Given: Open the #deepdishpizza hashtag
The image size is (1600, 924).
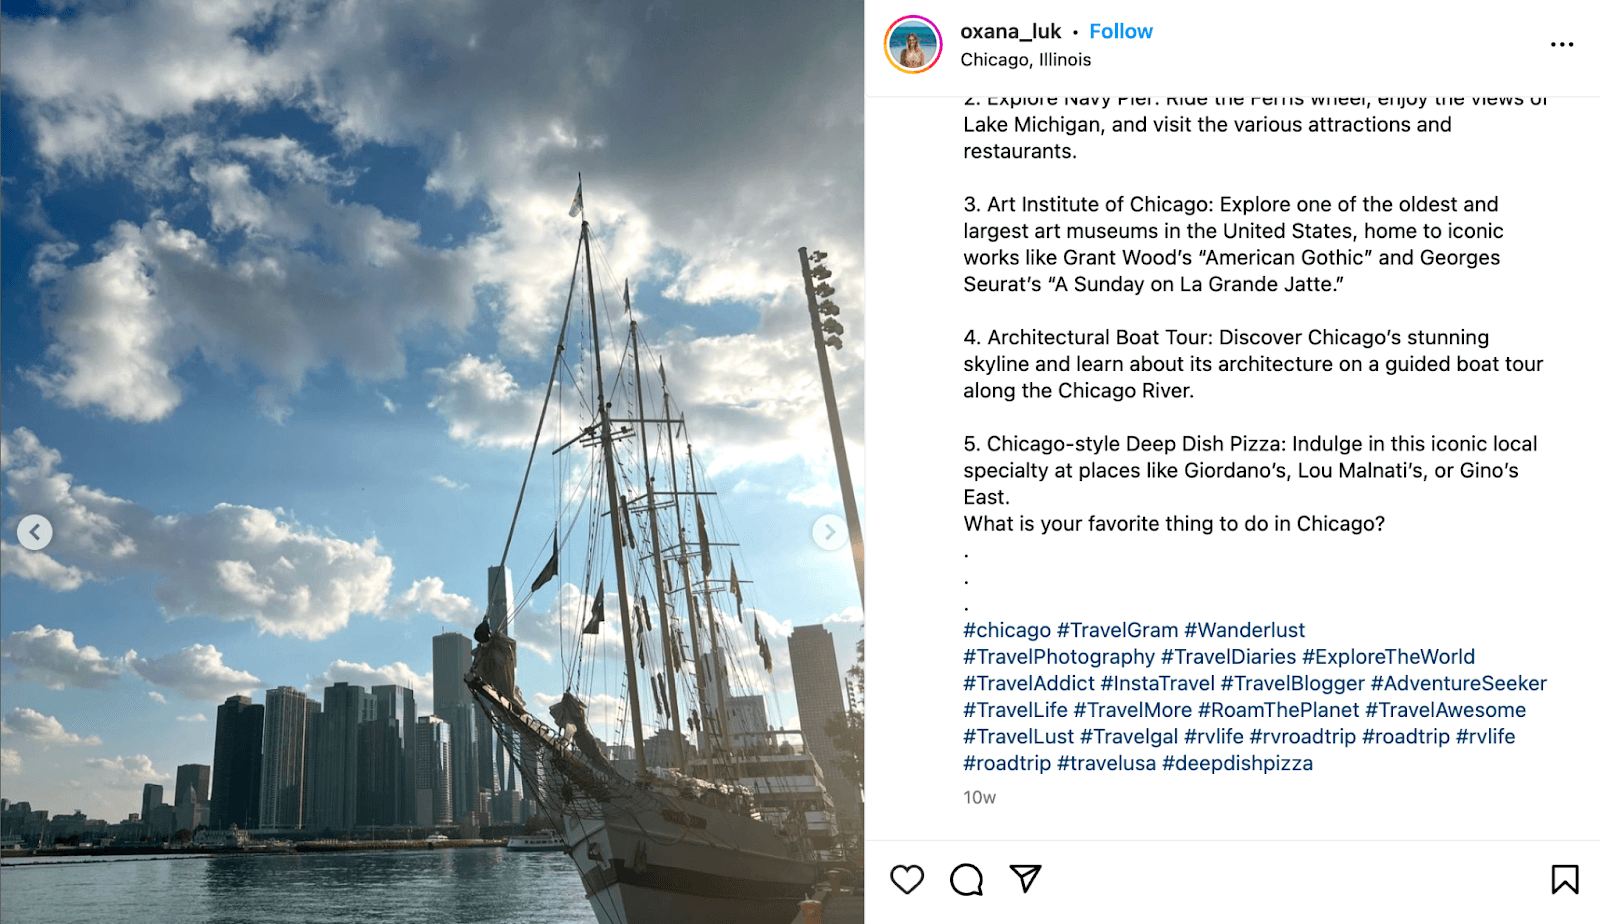Looking at the screenshot, I should [1237, 763].
